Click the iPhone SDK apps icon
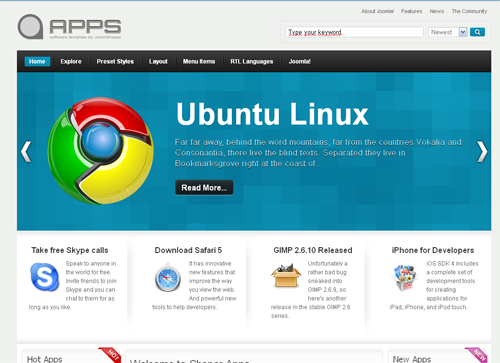500x363 pixels. click(404, 277)
